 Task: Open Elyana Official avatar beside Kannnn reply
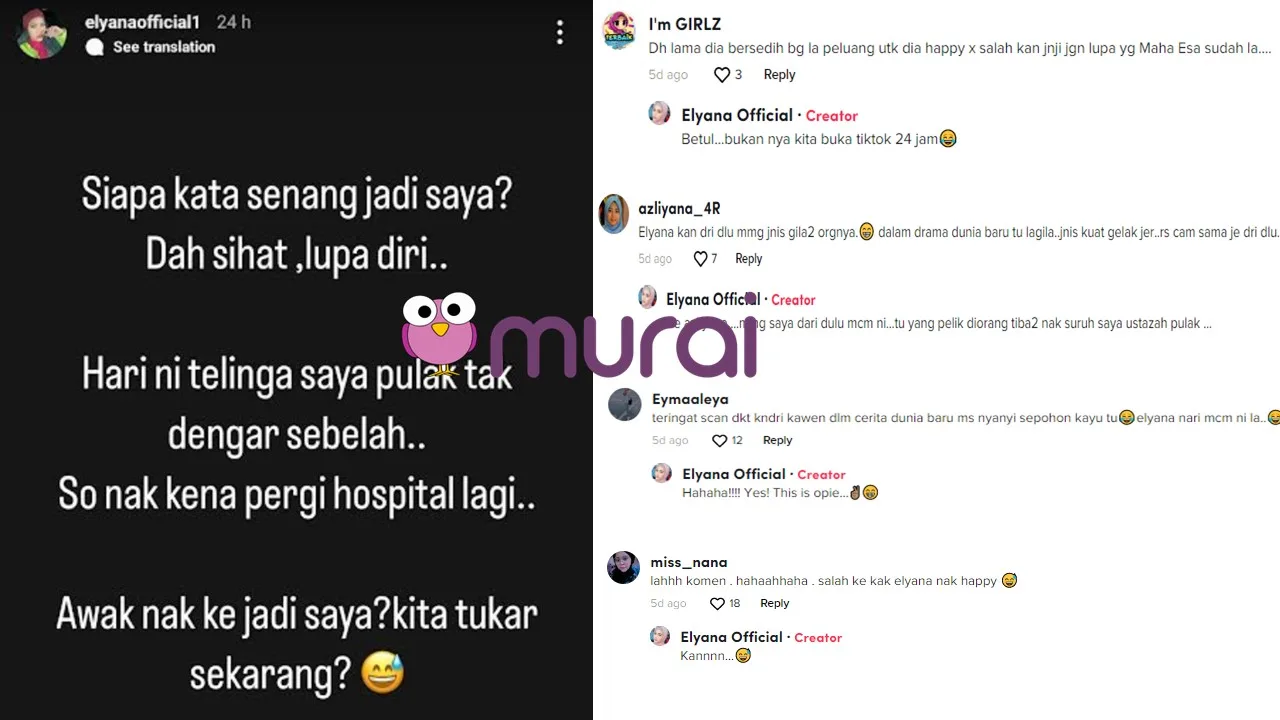point(660,636)
